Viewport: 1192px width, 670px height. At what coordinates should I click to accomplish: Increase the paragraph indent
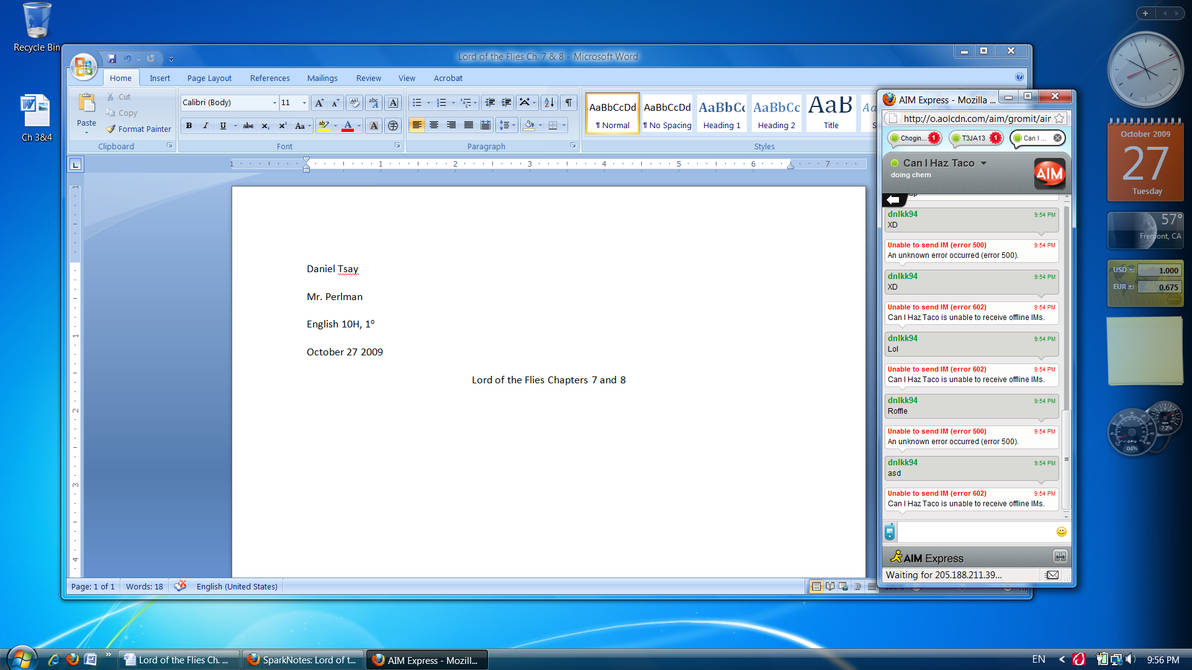506,103
